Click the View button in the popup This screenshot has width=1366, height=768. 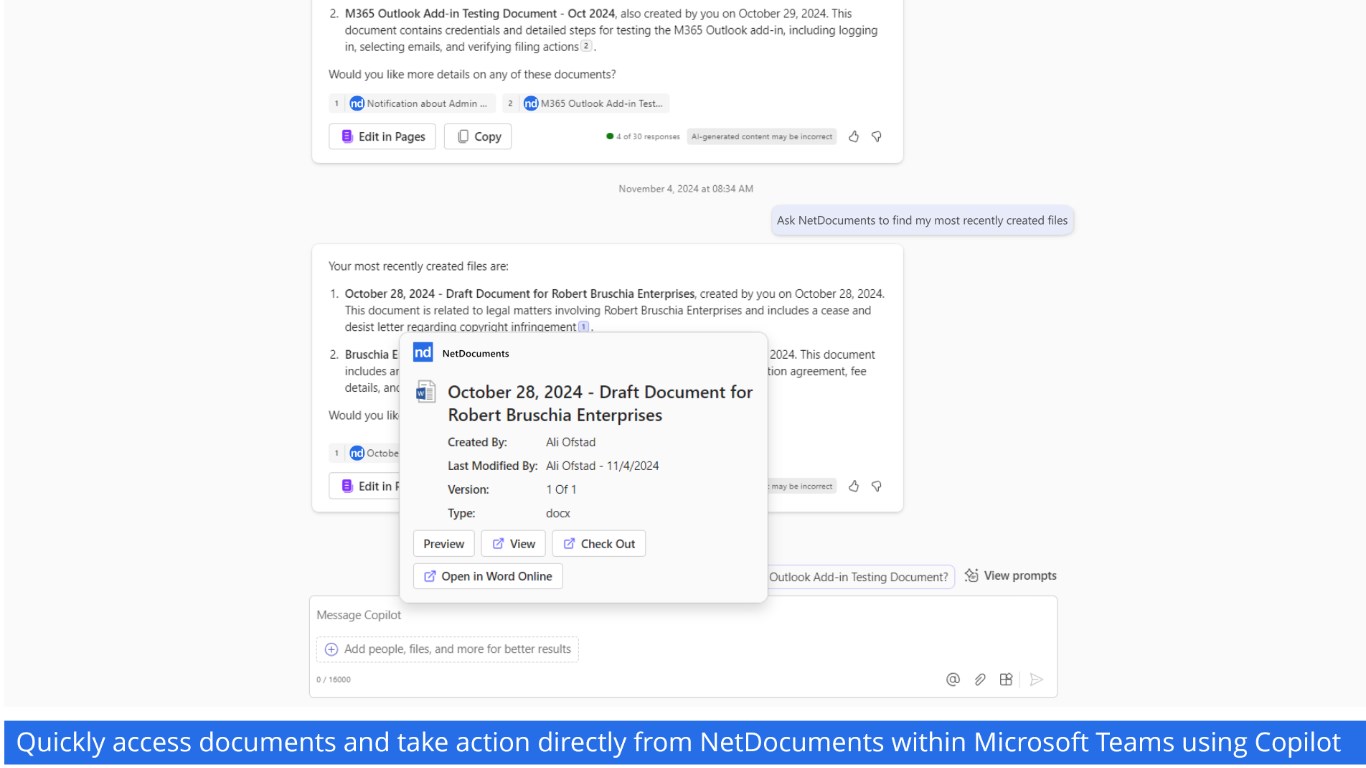click(x=513, y=544)
